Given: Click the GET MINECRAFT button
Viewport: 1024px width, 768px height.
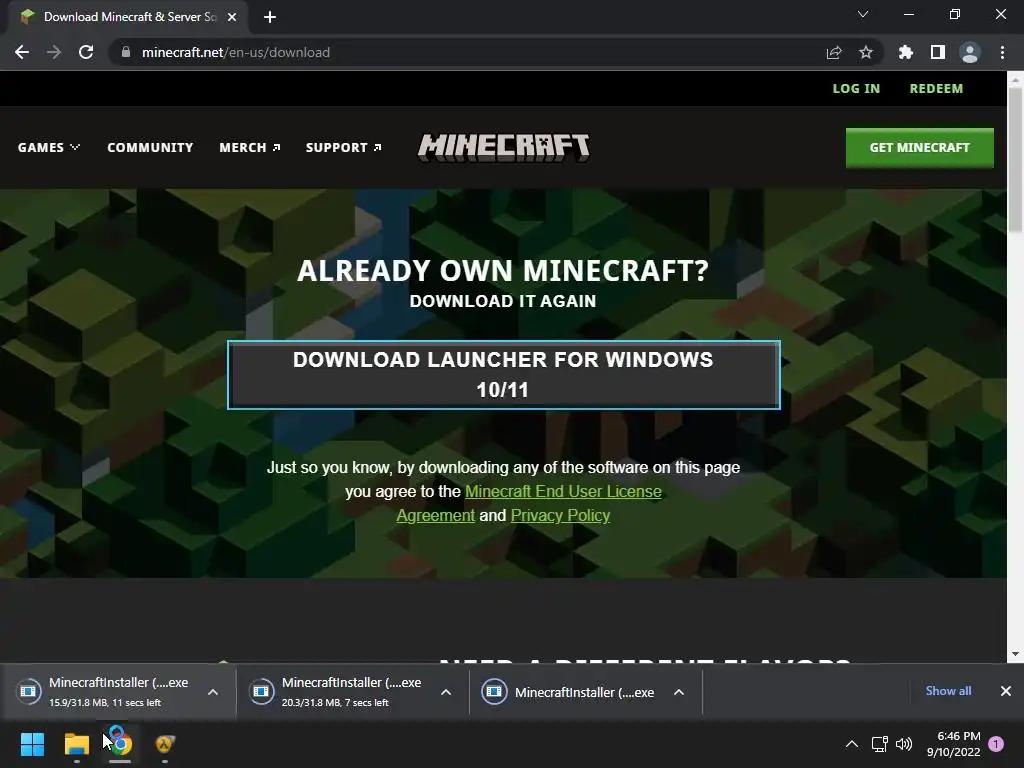Looking at the screenshot, I should point(920,148).
